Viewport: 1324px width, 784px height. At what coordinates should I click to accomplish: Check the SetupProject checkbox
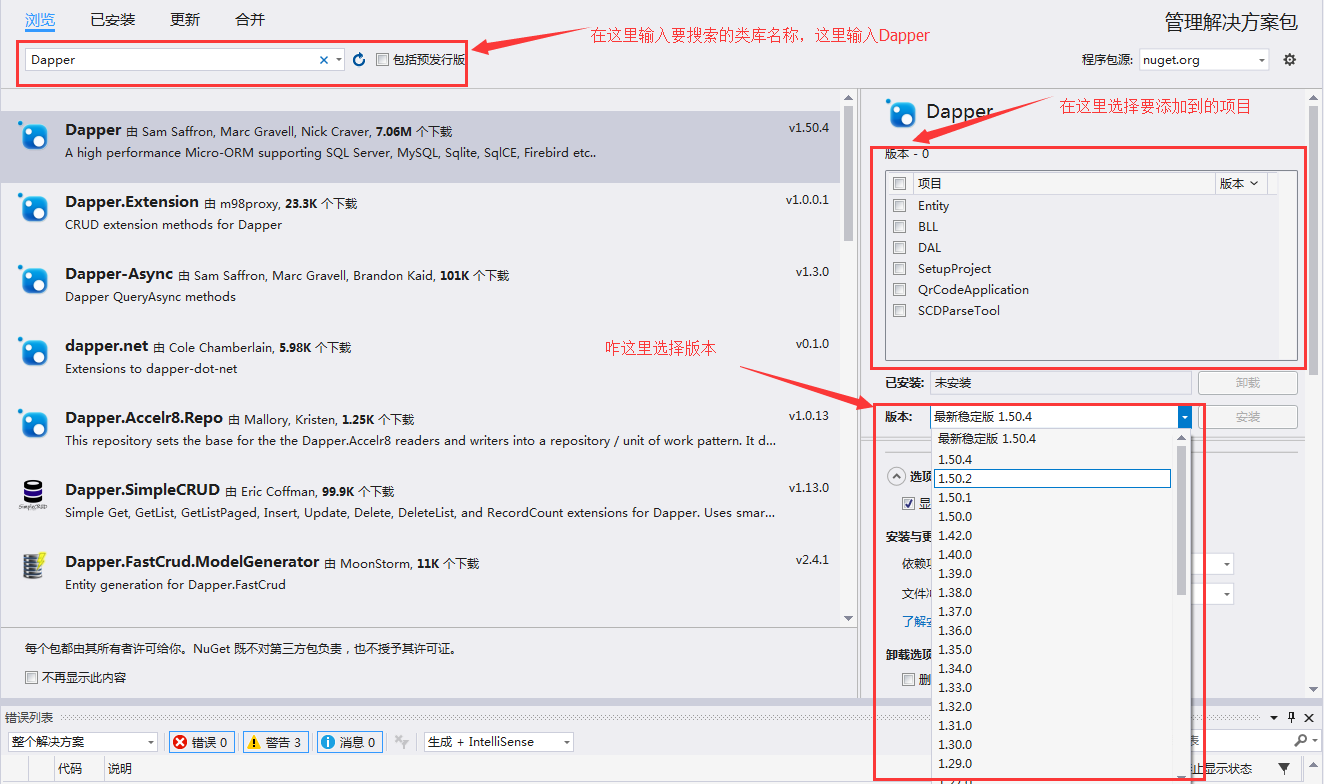coord(900,268)
